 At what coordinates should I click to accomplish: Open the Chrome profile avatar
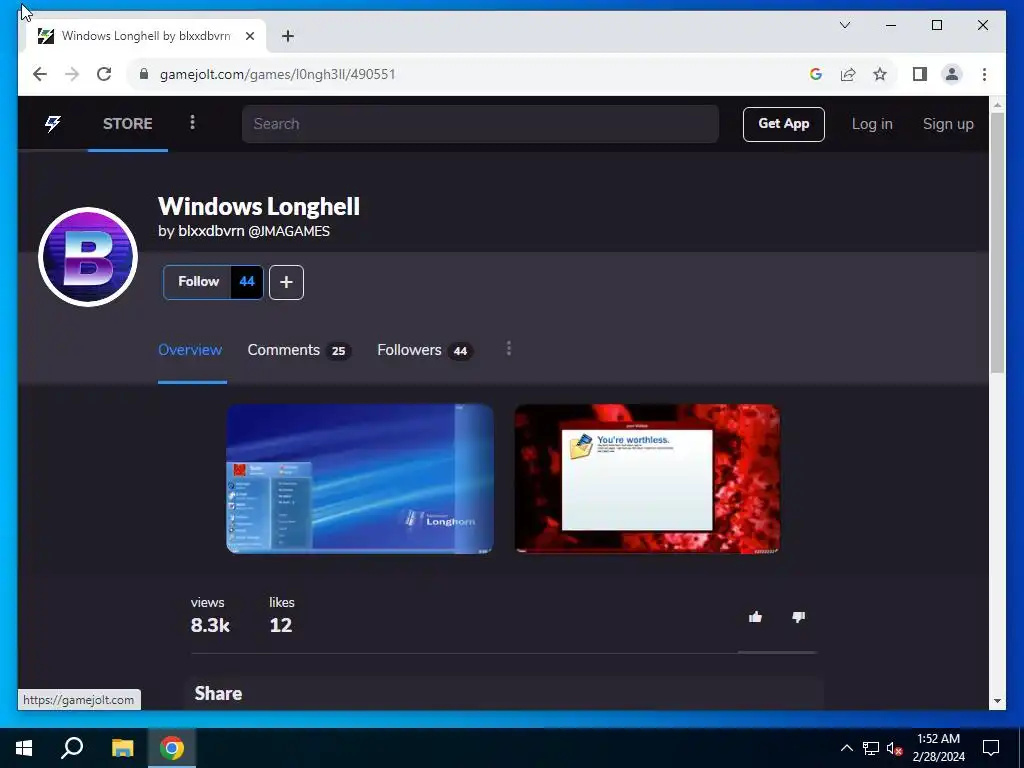(952, 74)
